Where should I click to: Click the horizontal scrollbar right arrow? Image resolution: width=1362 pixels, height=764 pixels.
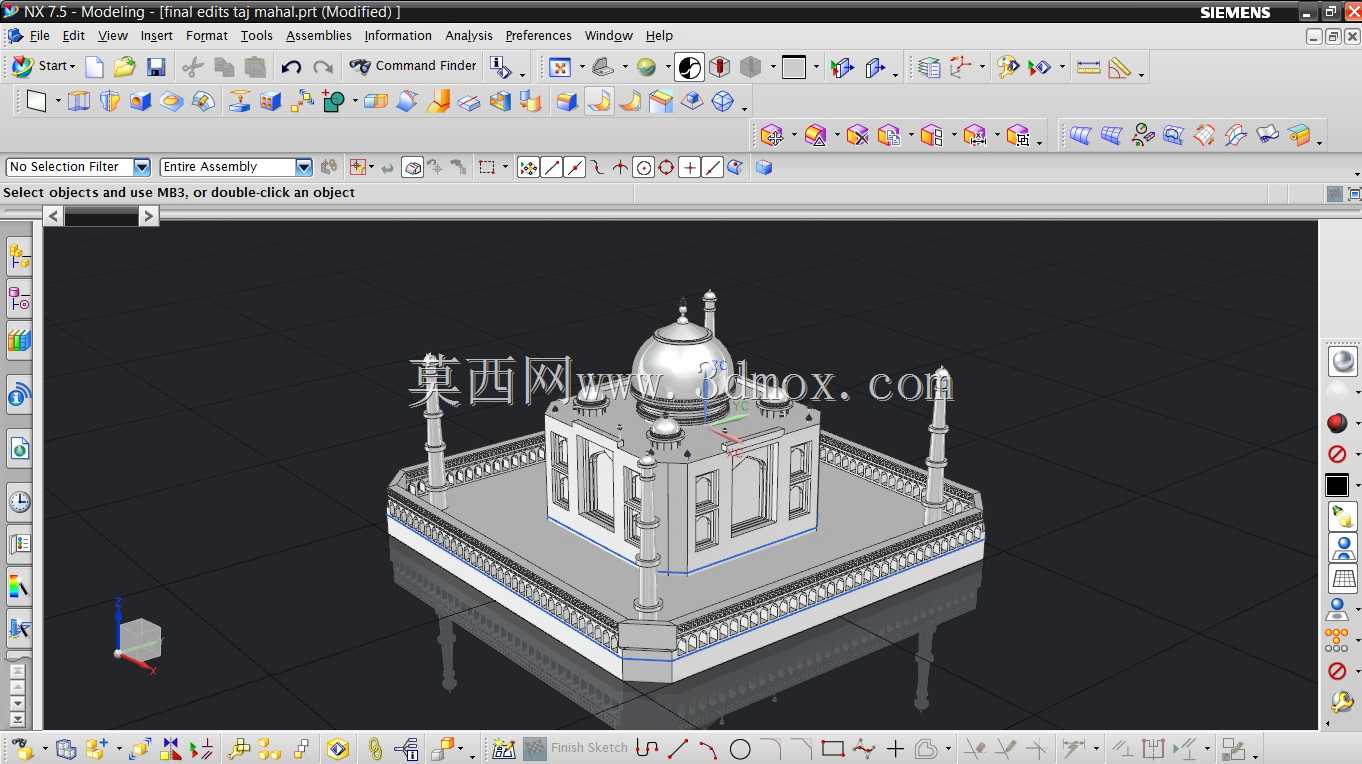(x=149, y=216)
